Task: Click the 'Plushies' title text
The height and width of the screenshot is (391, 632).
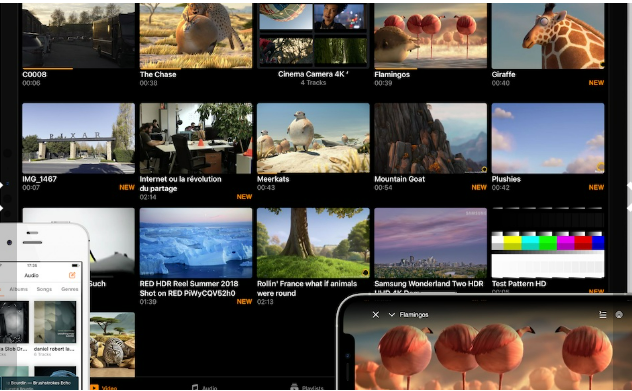Action: (x=506, y=179)
